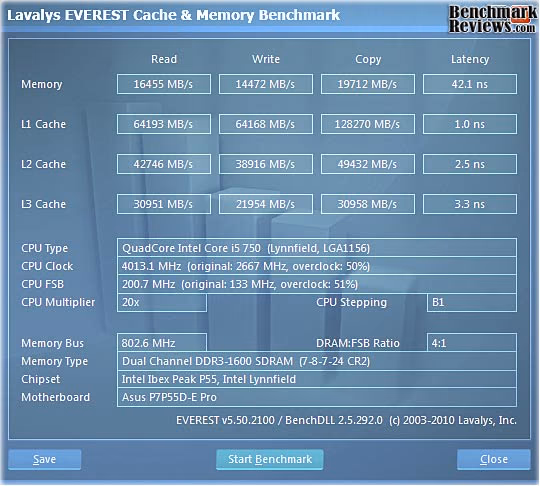Select L1 Cache latency 1.0 ns
The image size is (540, 486).
click(470, 124)
